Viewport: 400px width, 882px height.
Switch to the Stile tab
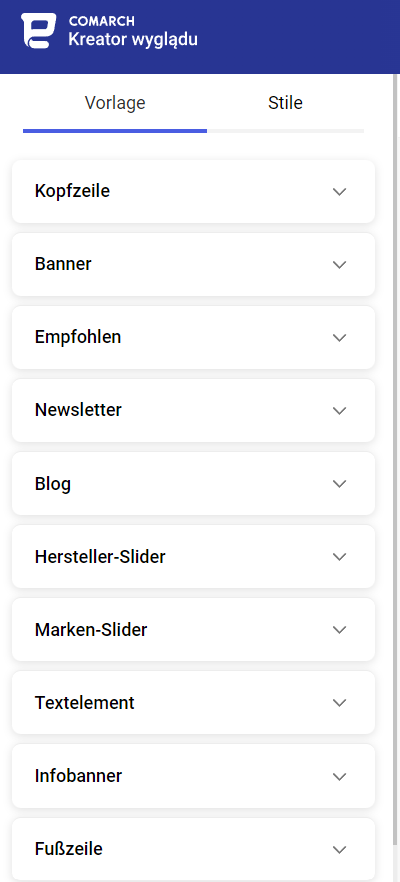[285, 103]
